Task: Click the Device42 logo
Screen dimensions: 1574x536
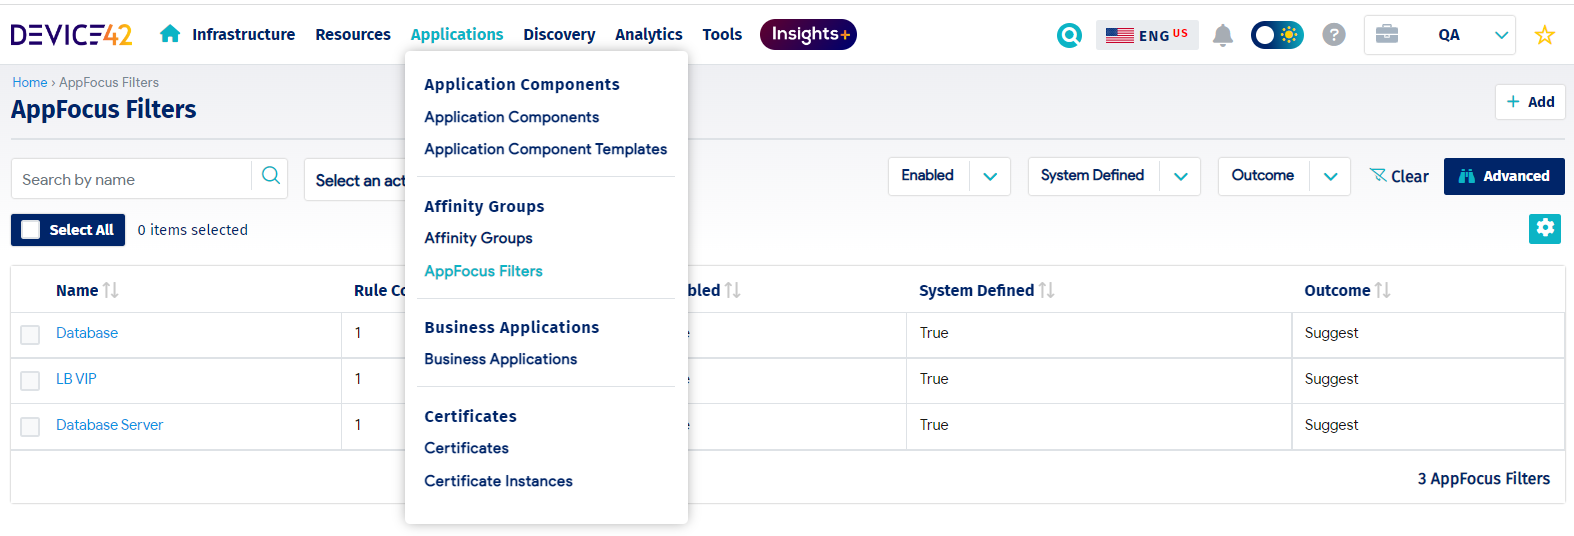Action: point(71,34)
